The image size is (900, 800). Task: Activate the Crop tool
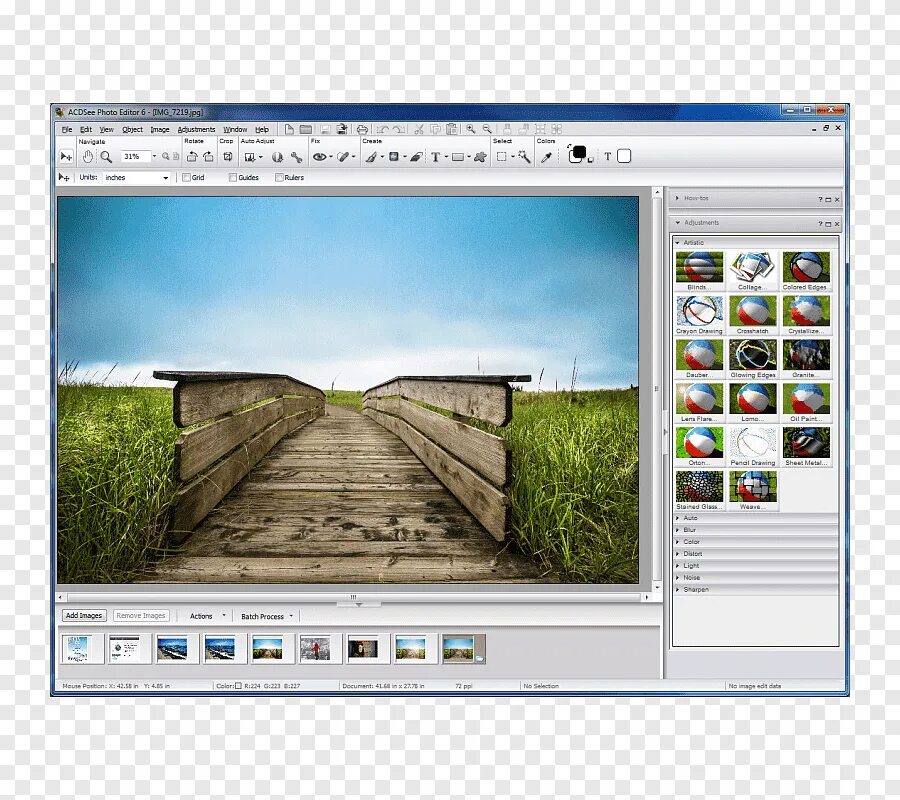pyautogui.click(x=228, y=156)
